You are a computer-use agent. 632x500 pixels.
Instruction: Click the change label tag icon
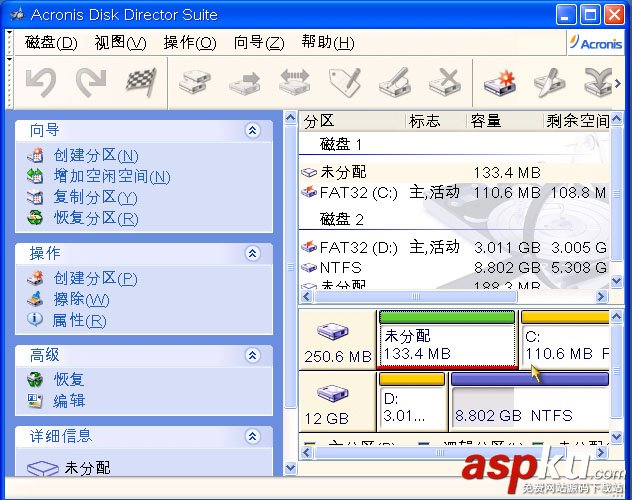(345, 82)
